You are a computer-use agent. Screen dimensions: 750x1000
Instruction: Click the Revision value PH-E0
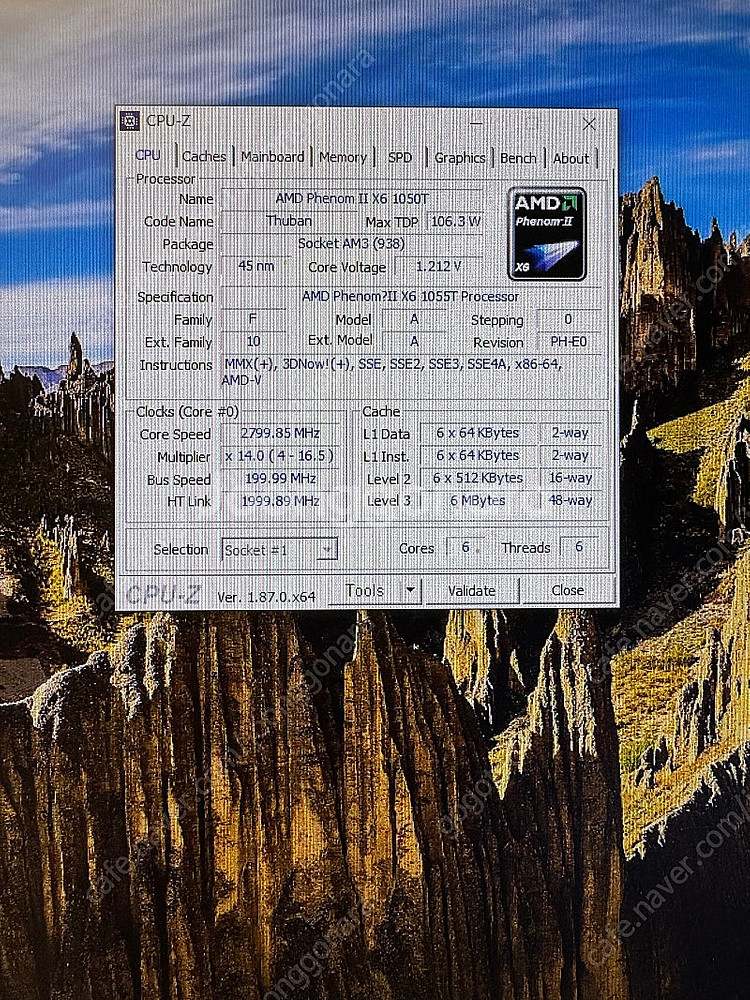(569, 342)
